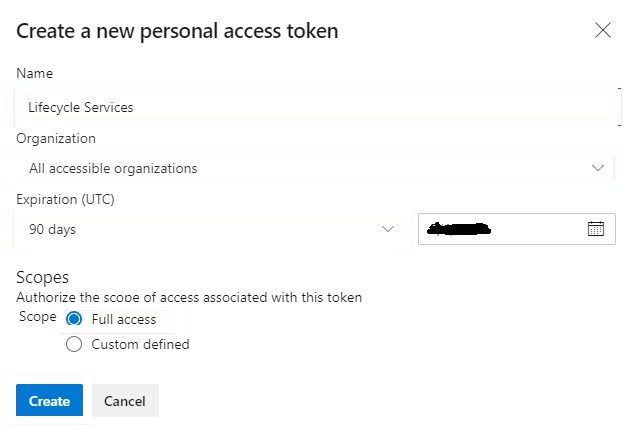The image size is (632, 429).
Task: Click the Scopes section heading
Action: 42,277
